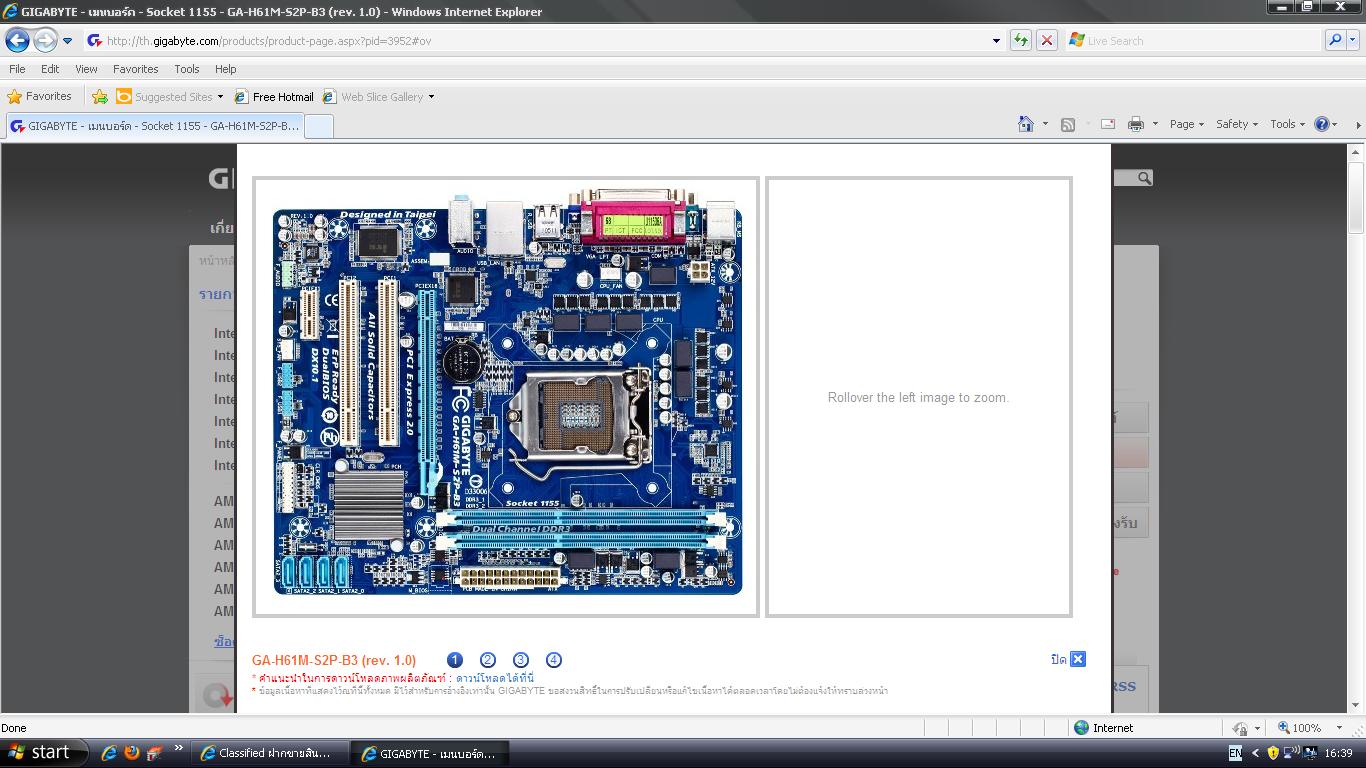The width and height of the screenshot is (1366, 768).
Task: Open Firefox from the quick launch bar
Action: click(x=110, y=753)
